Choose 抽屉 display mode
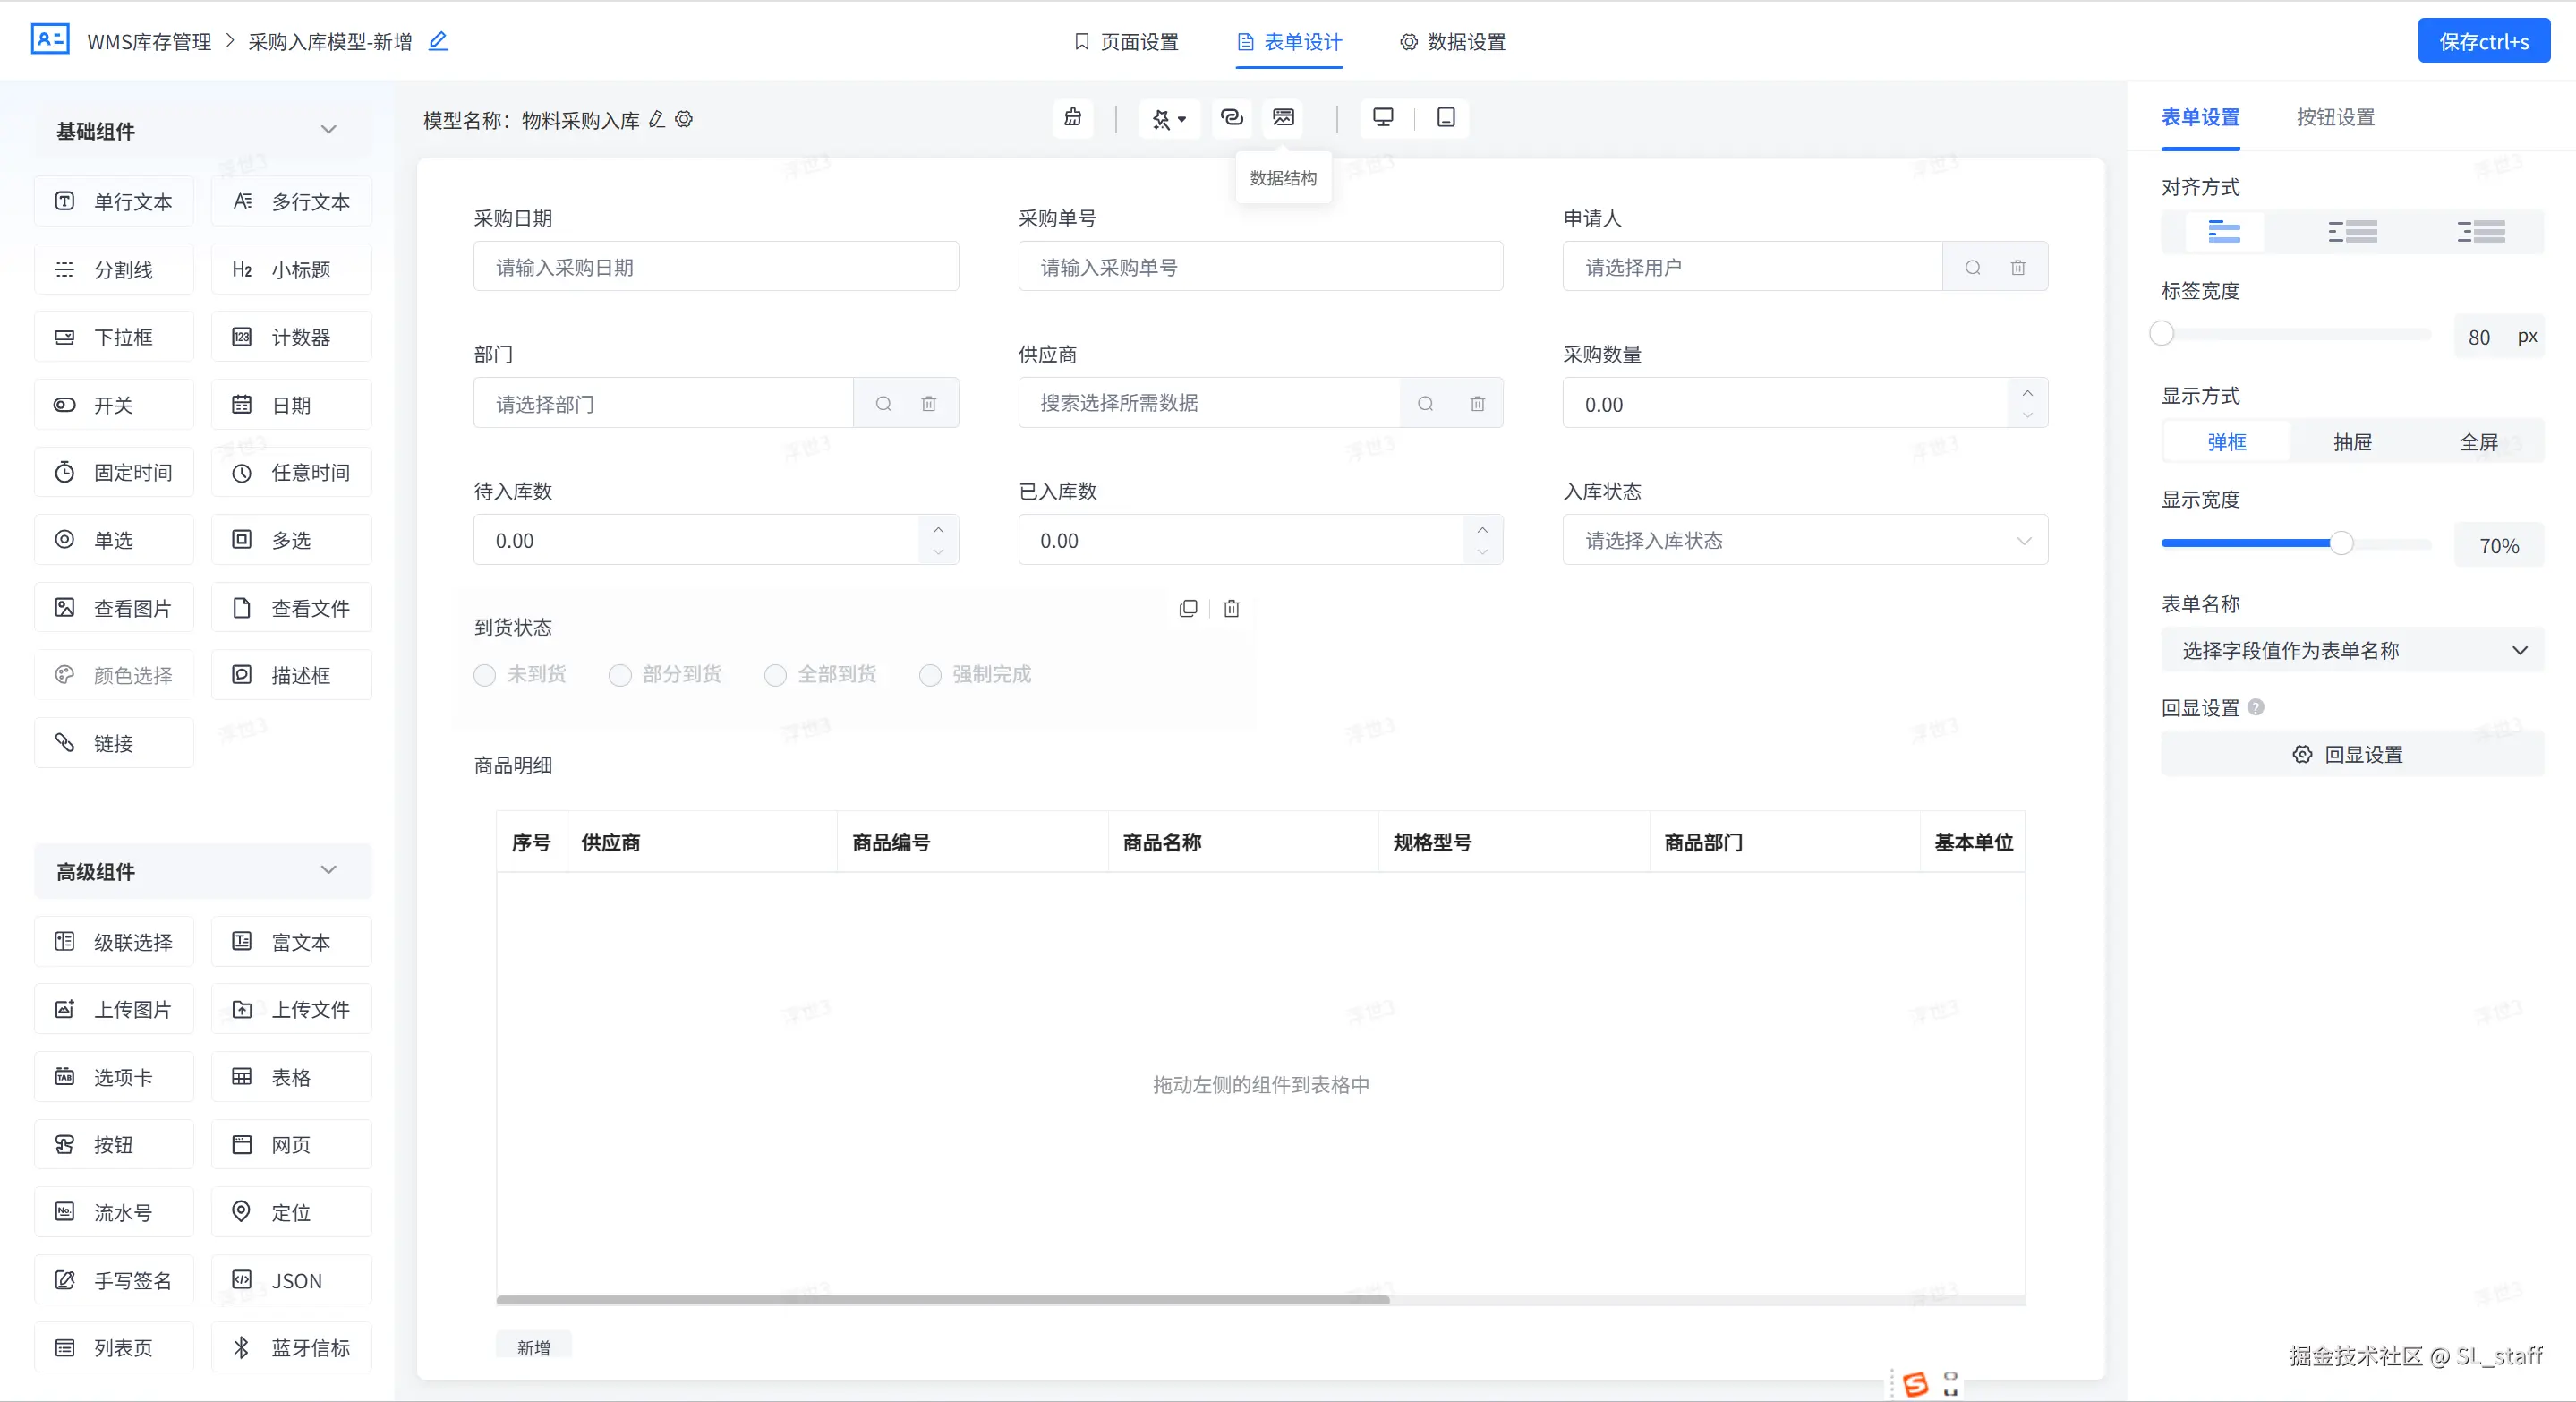This screenshot has height=1402, width=2576. point(2352,442)
